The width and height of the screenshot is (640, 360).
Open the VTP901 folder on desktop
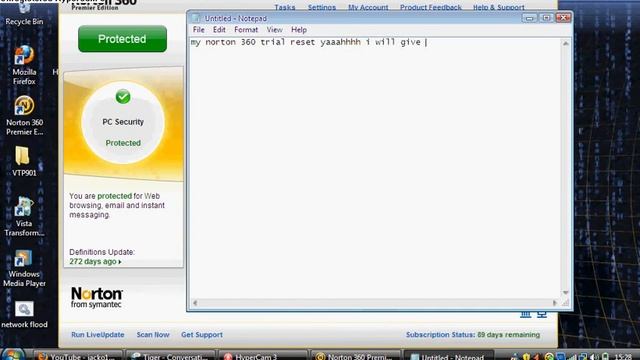24,161
